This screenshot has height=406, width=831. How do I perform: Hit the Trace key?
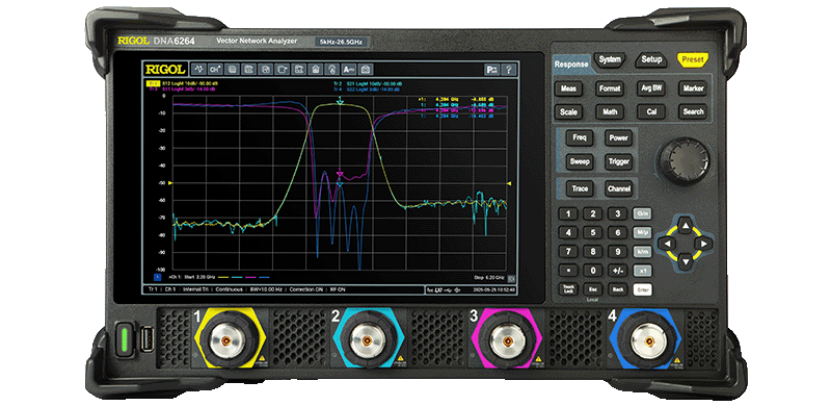tap(580, 189)
